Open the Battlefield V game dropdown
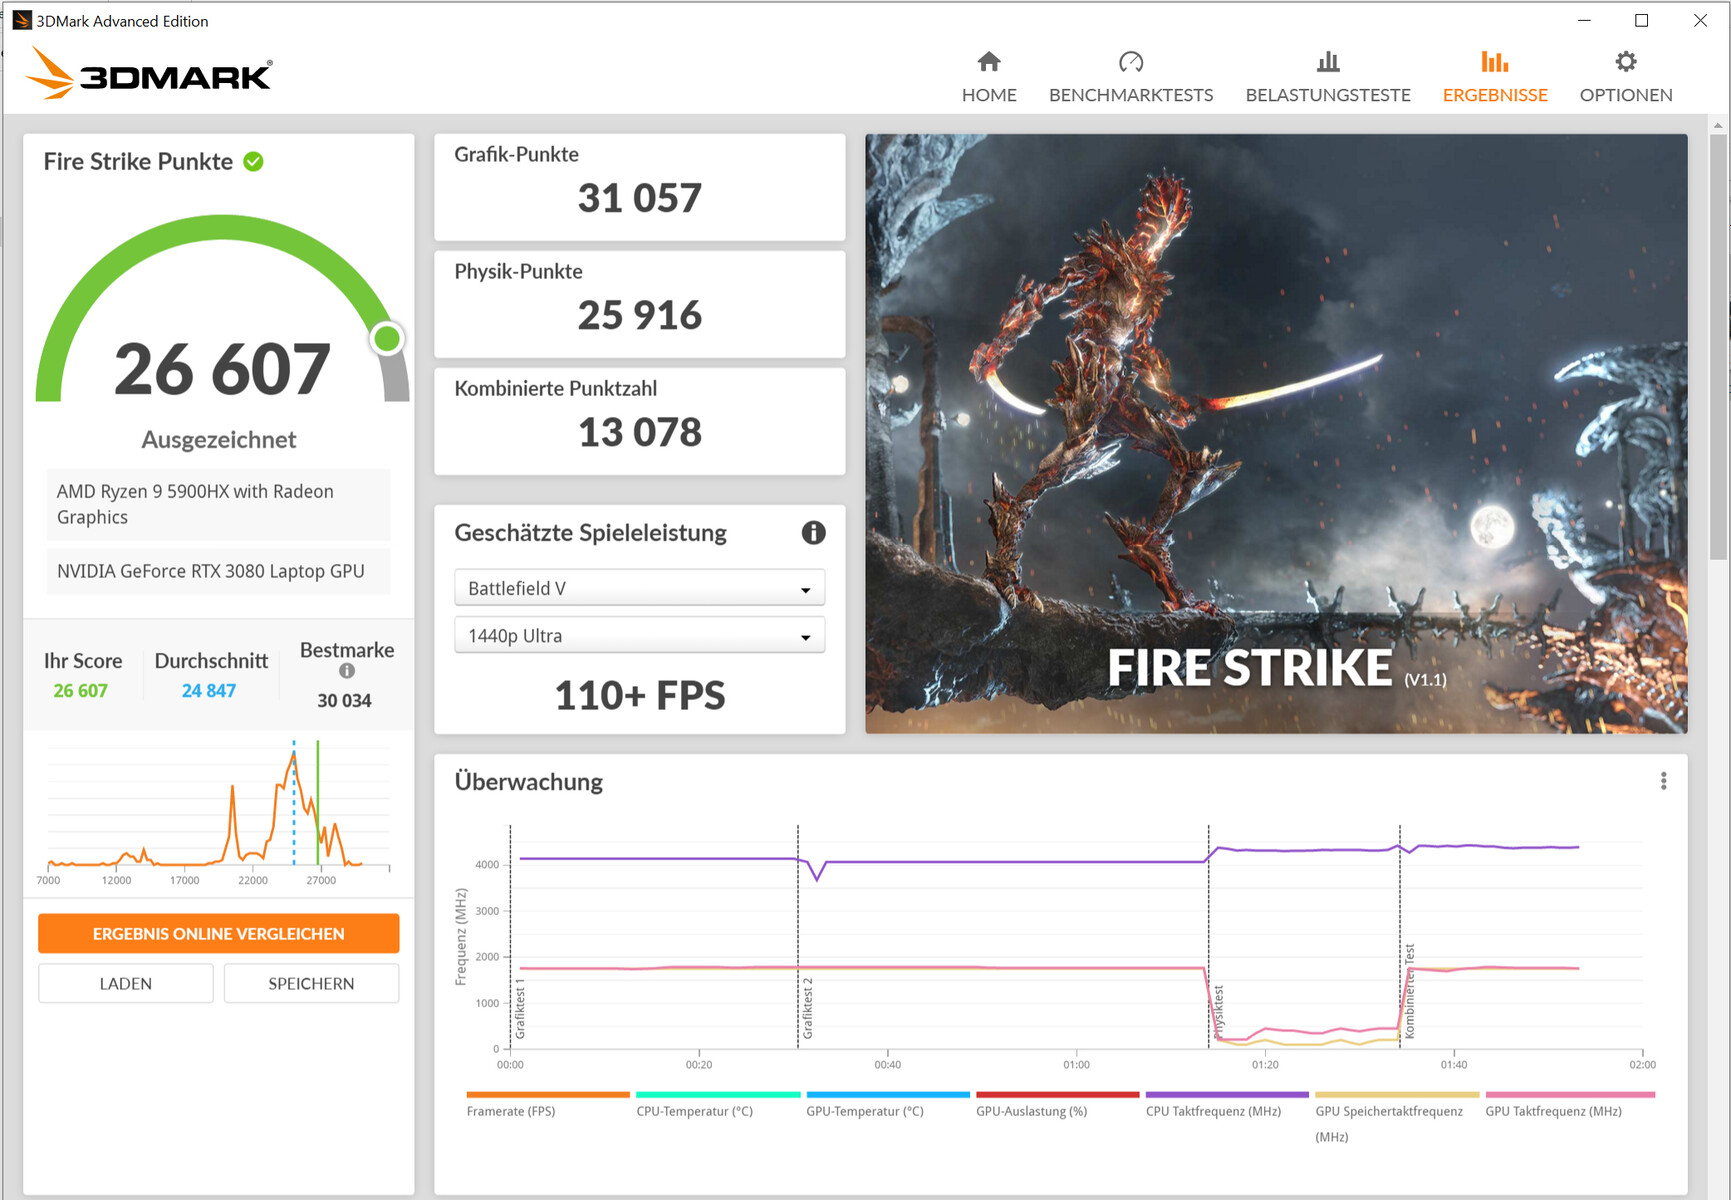This screenshot has width=1731, height=1200. coord(640,588)
